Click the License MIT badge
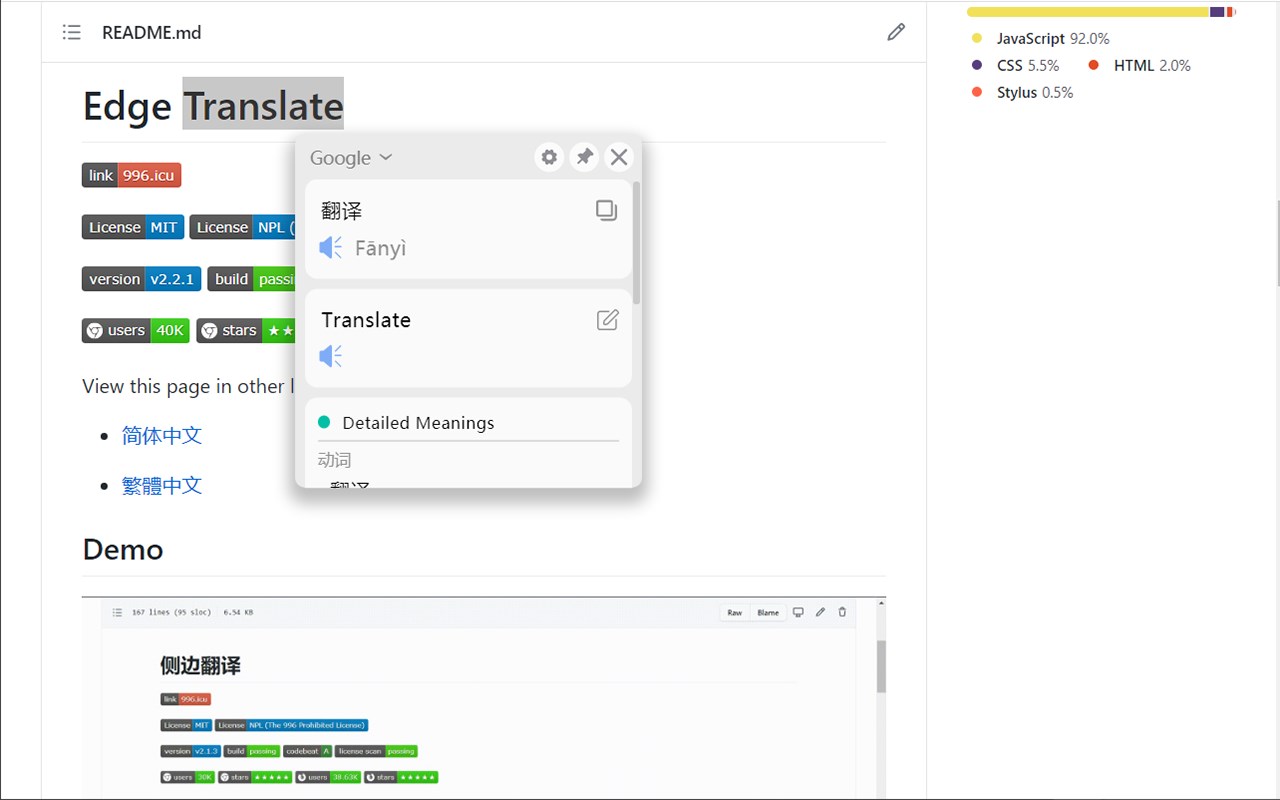The image size is (1280, 800). pos(133,227)
